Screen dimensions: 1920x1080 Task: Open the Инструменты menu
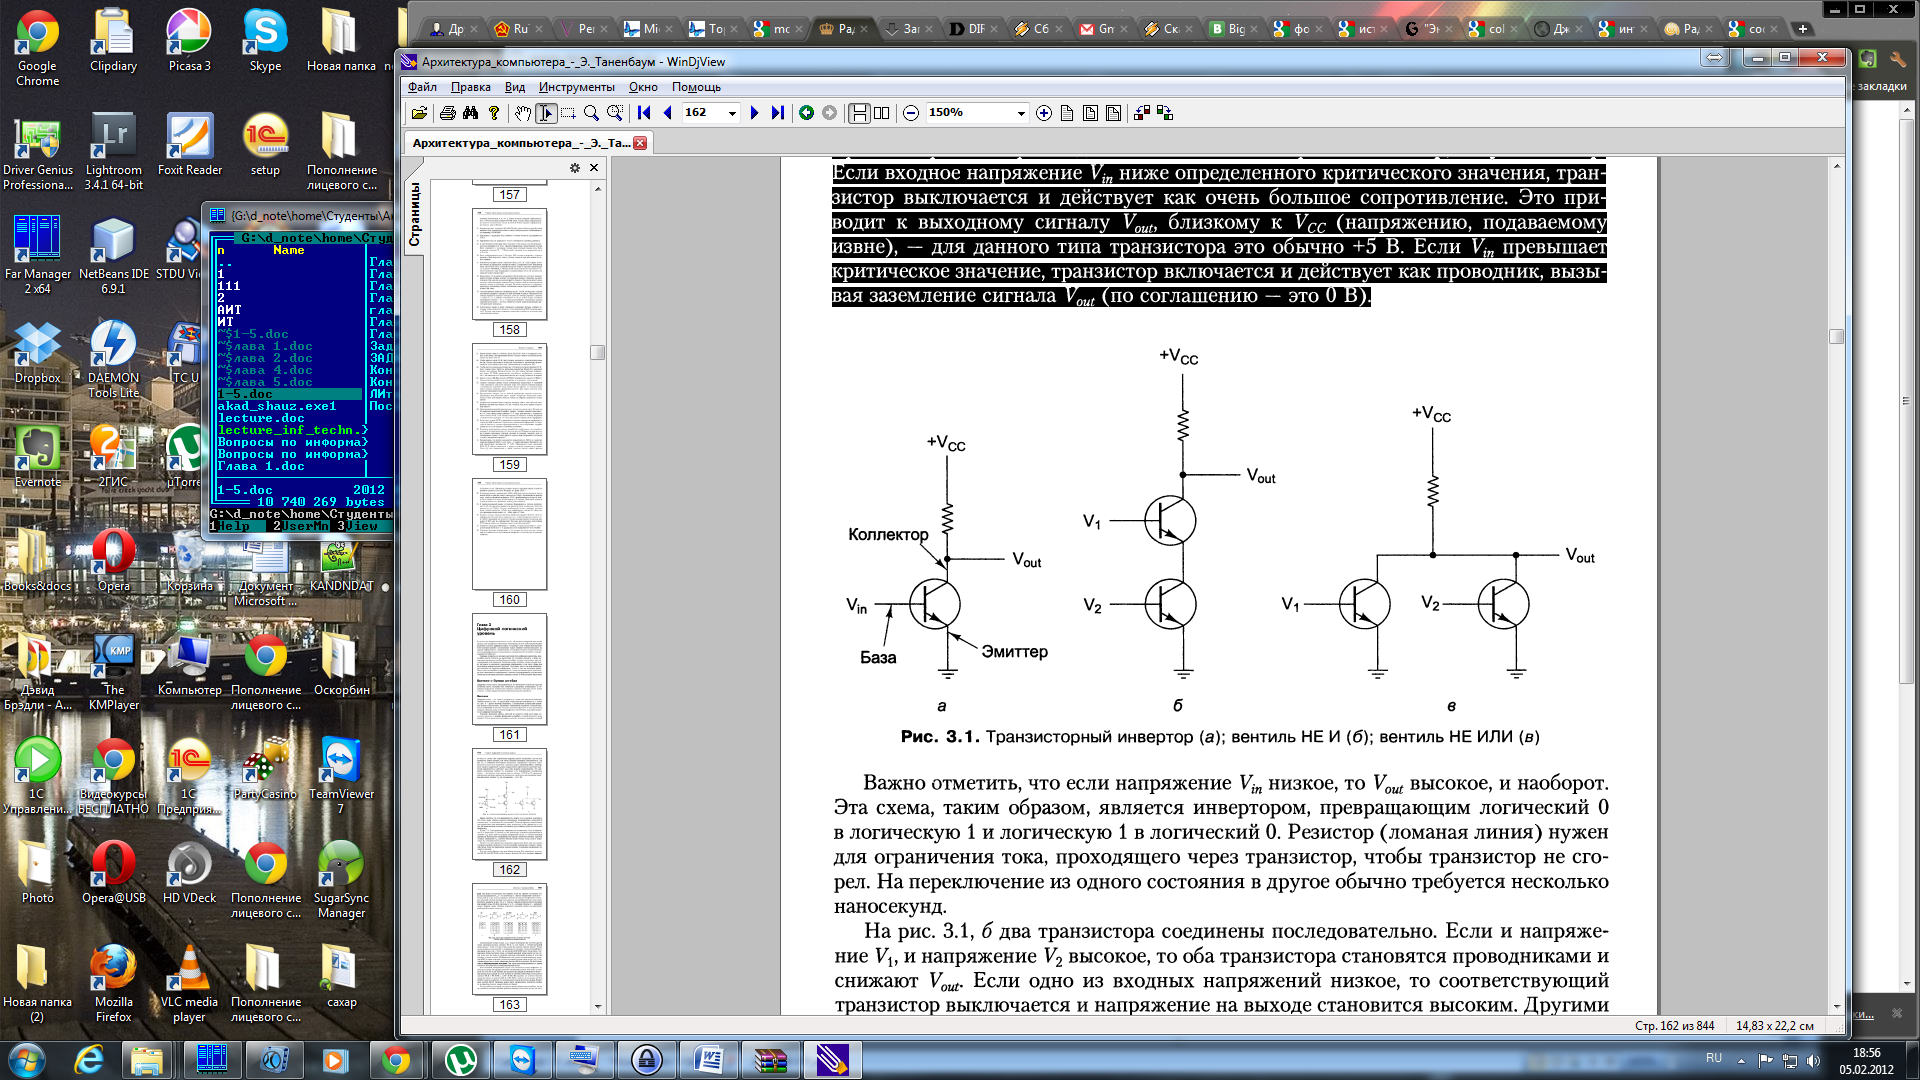[576, 87]
